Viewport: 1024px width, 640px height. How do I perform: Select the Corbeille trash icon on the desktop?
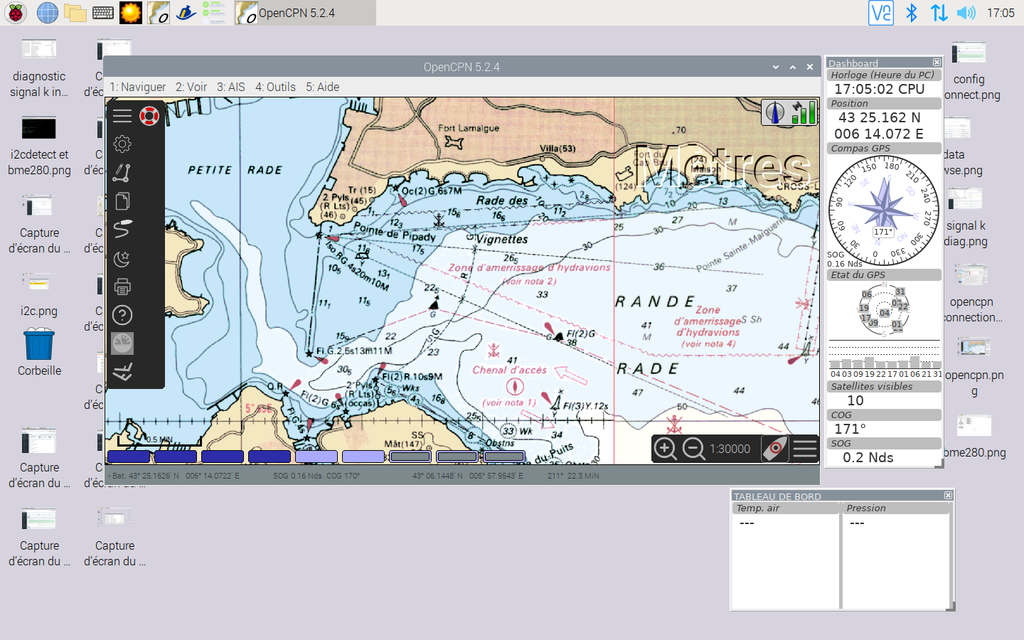point(39,353)
